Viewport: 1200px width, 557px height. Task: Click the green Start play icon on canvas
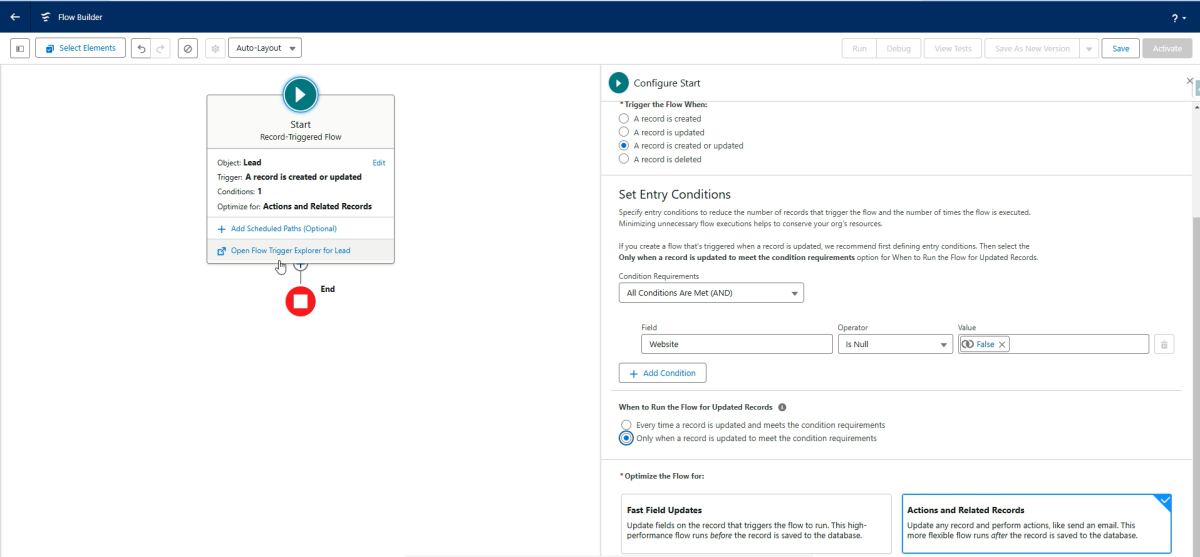(300, 94)
